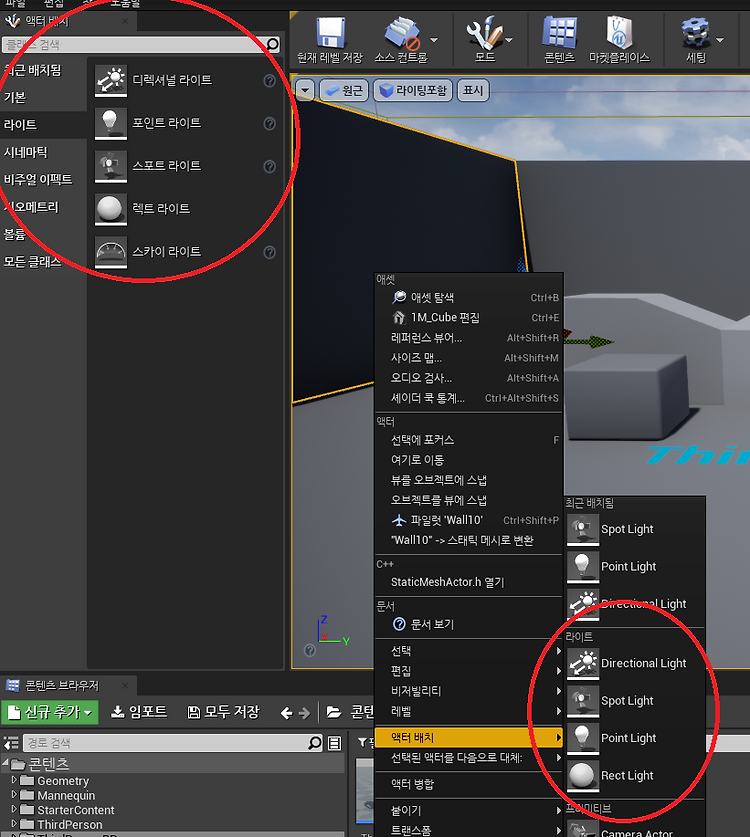The image size is (750, 837).
Task: Pick Rect Light in Lights submenu
Action: click(x=635, y=775)
